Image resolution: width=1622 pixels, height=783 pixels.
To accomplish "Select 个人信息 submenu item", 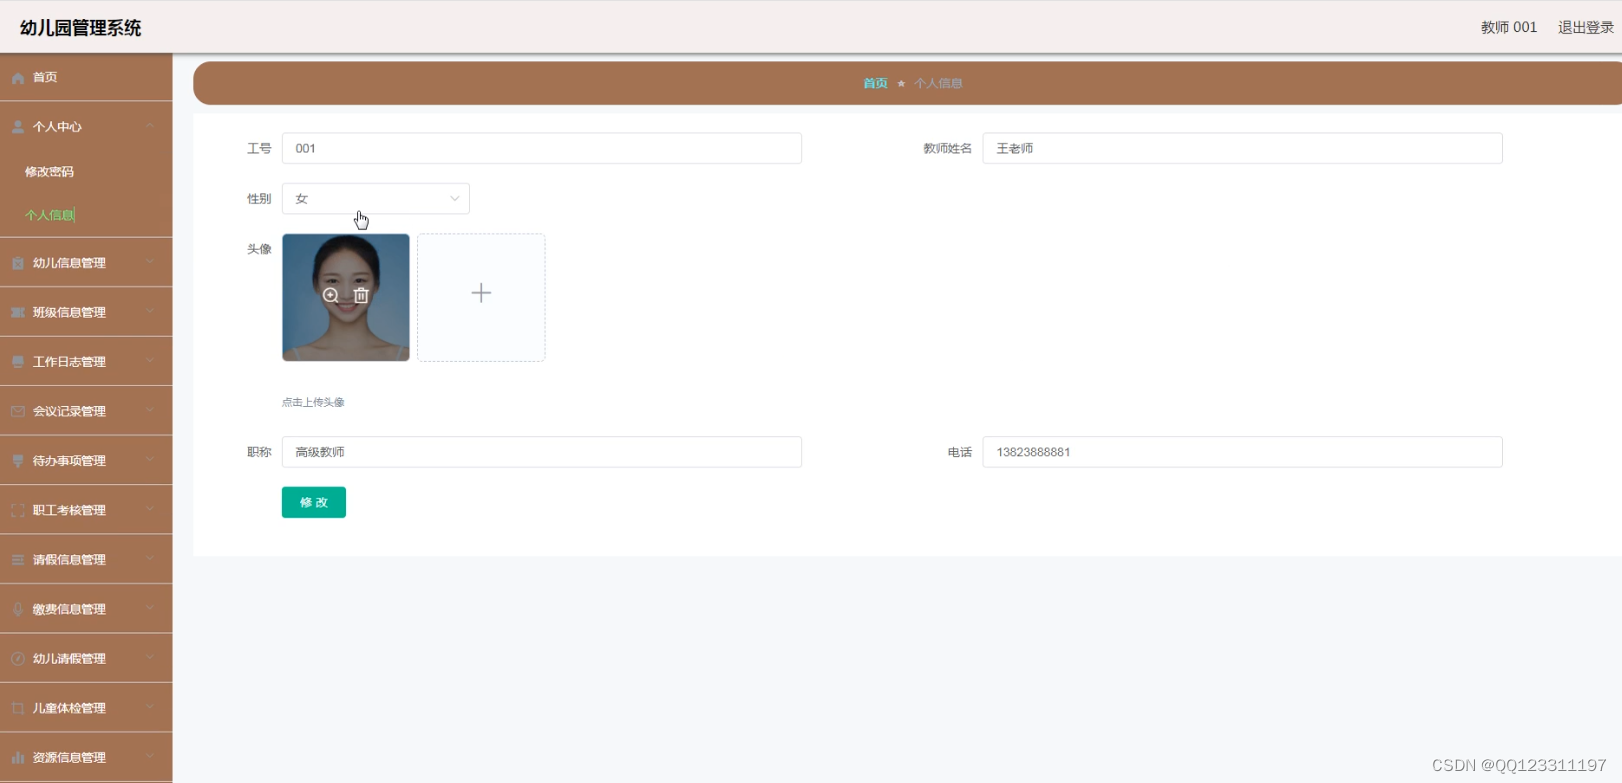I will [49, 215].
